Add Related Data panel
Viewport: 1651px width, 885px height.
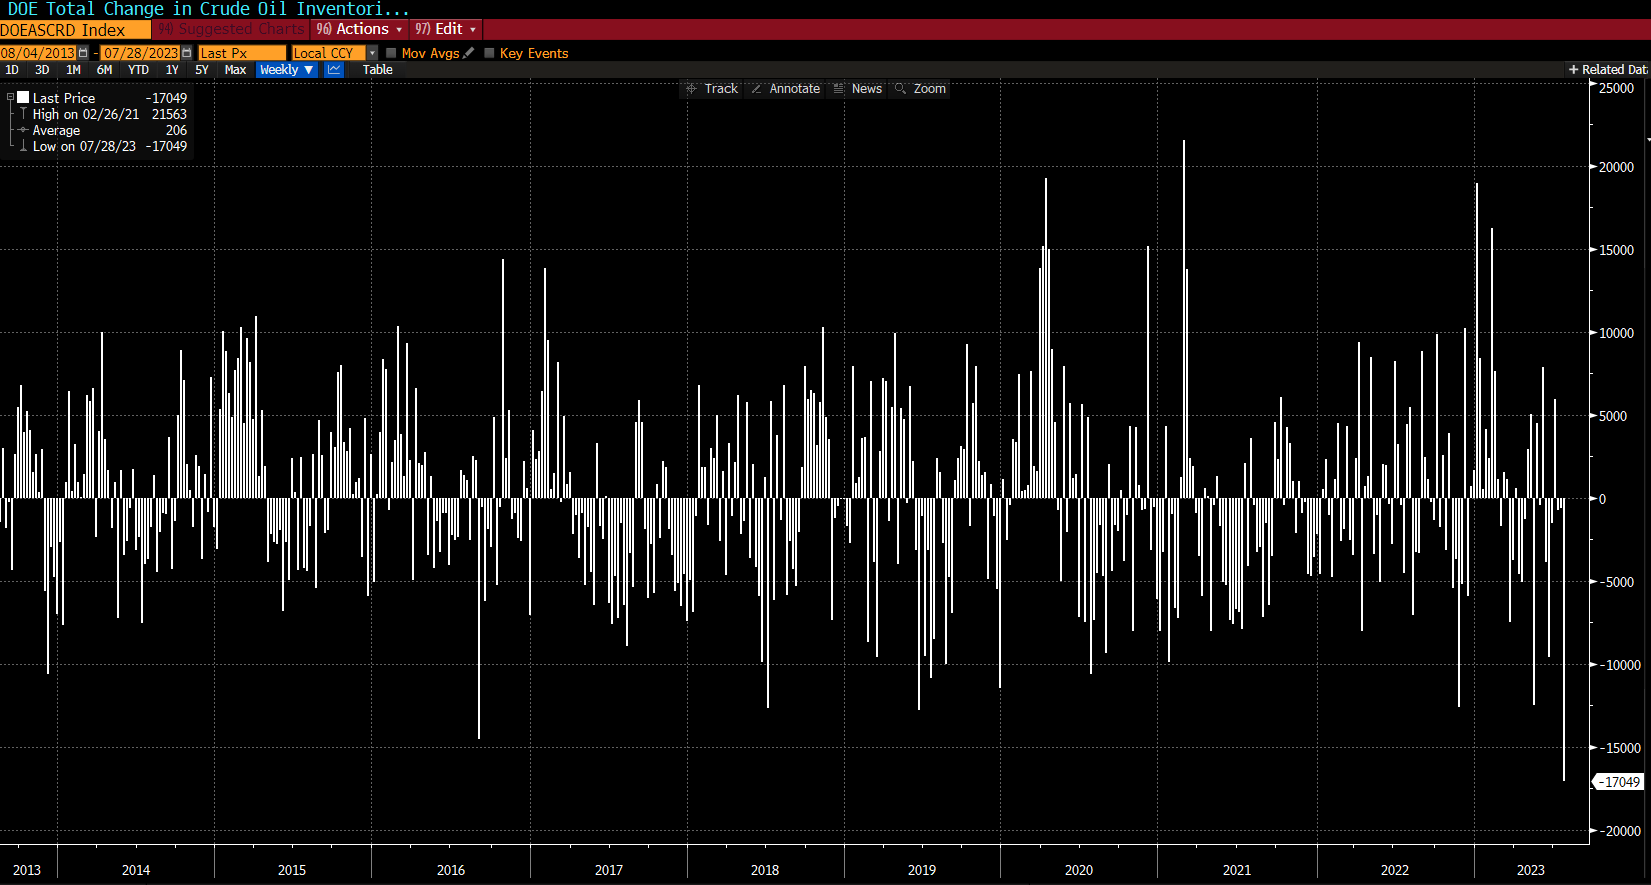(1607, 70)
